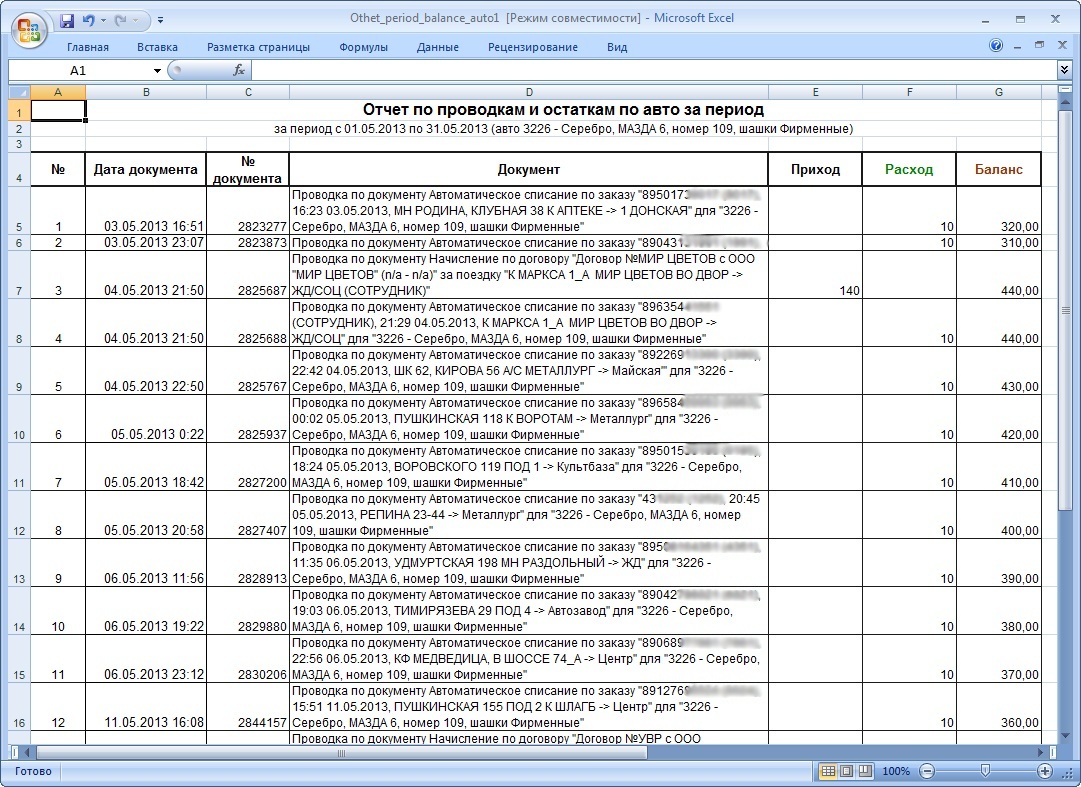Switch to Page Layout view
Viewport: 1081px width, 787px height.
846,771
